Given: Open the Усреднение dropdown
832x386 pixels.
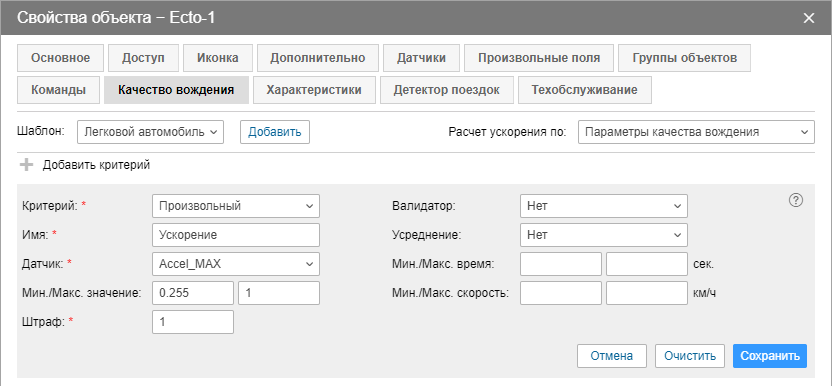Looking at the screenshot, I should pos(604,235).
